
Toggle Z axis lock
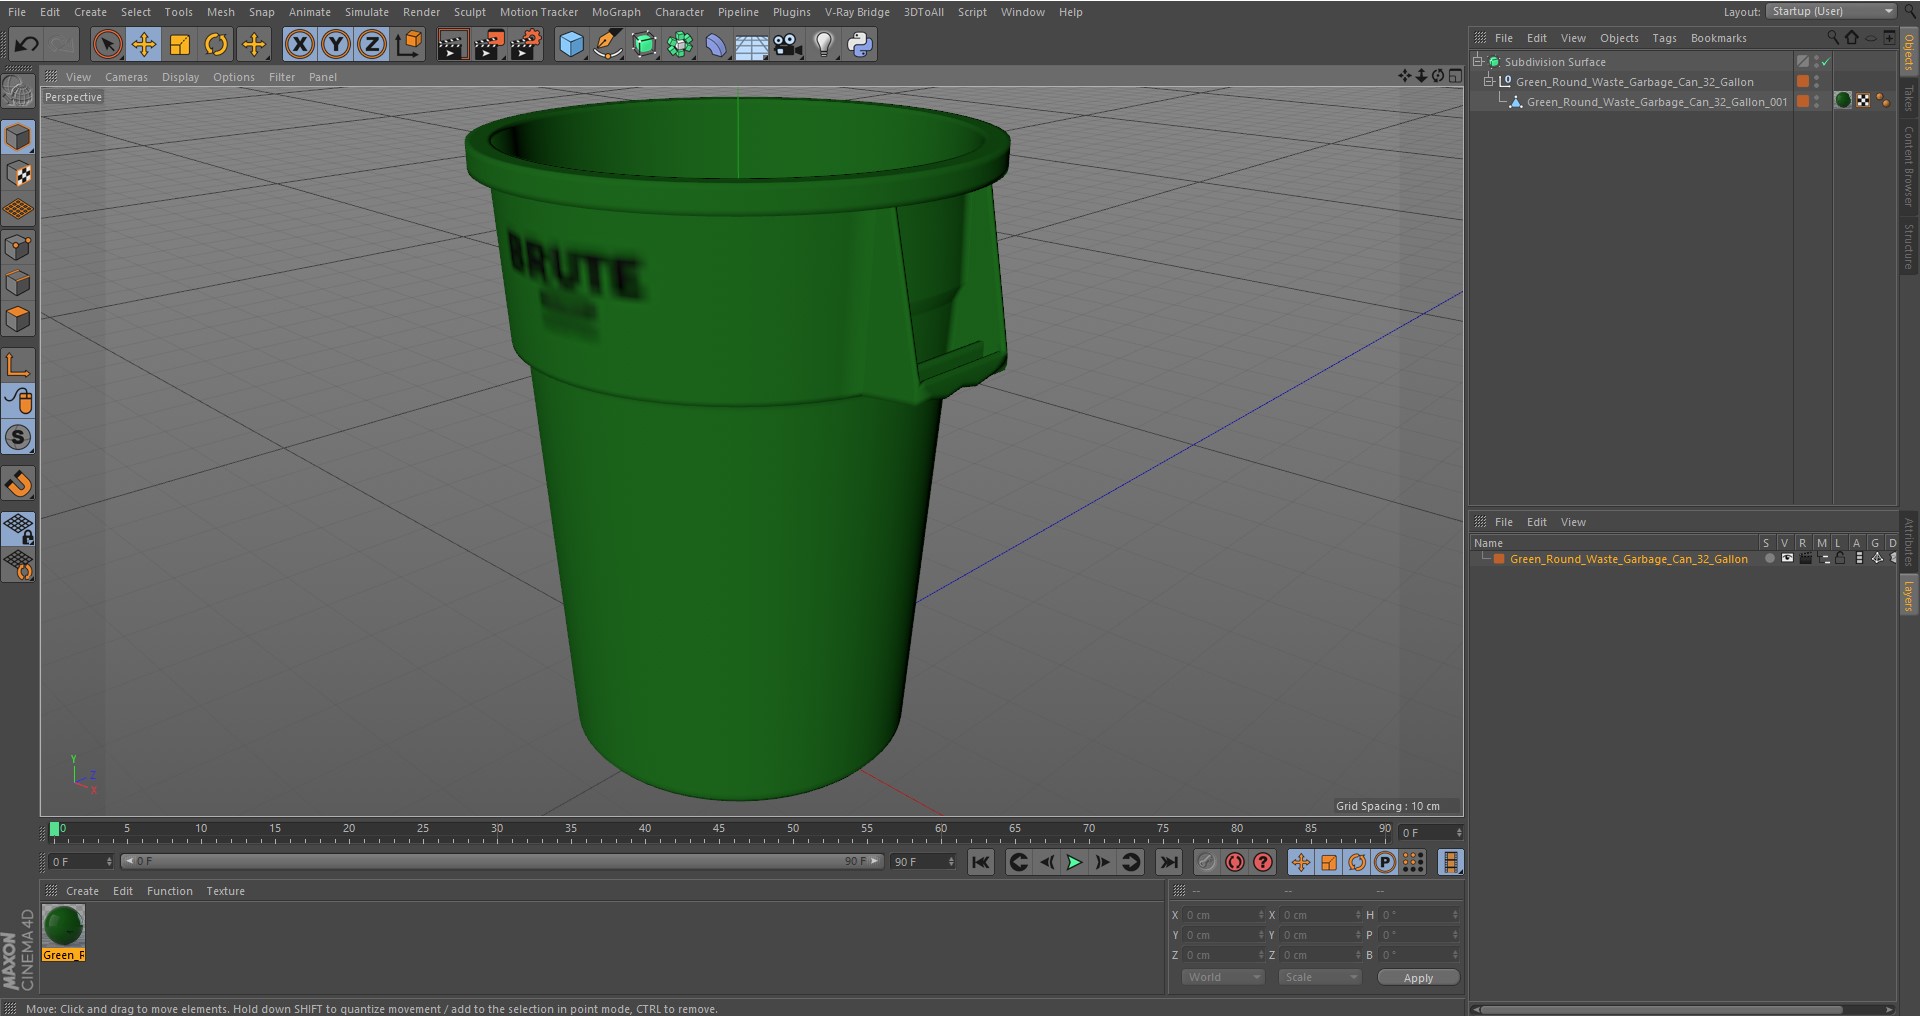coord(372,44)
